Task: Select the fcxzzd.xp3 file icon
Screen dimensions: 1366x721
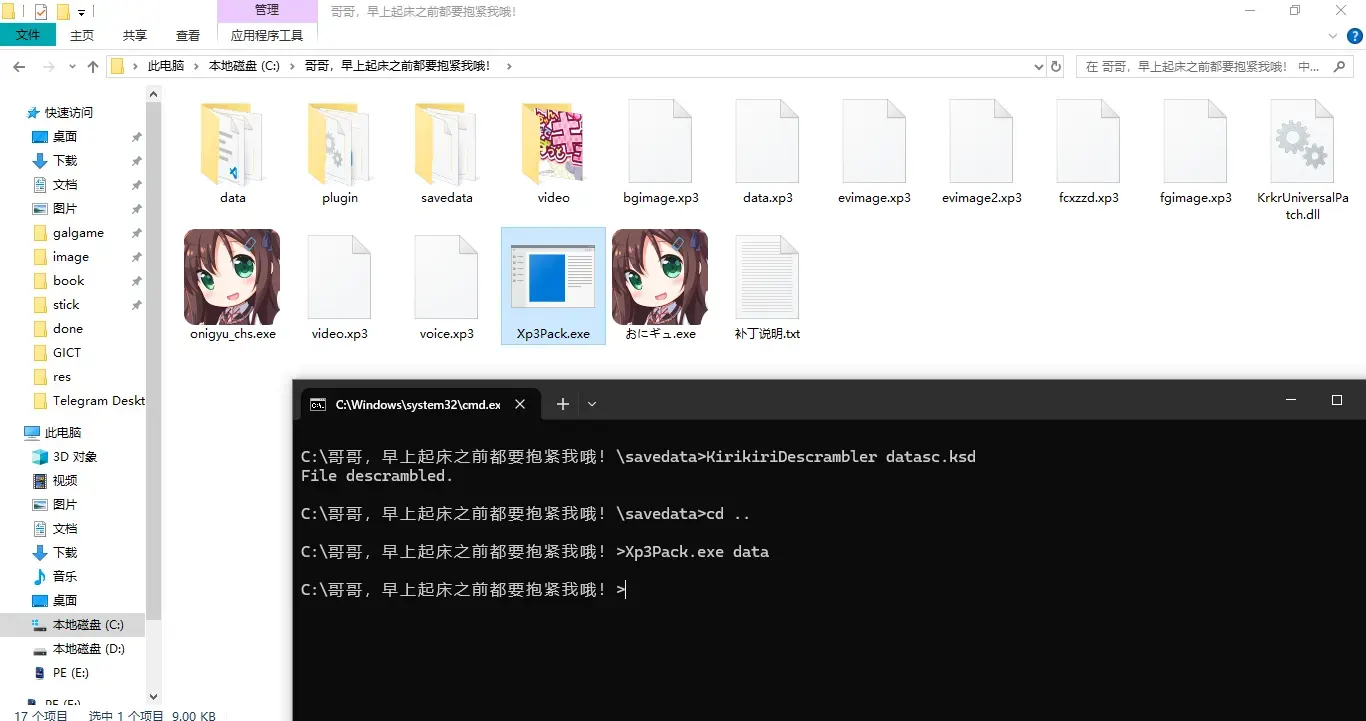Action: [x=1088, y=141]
